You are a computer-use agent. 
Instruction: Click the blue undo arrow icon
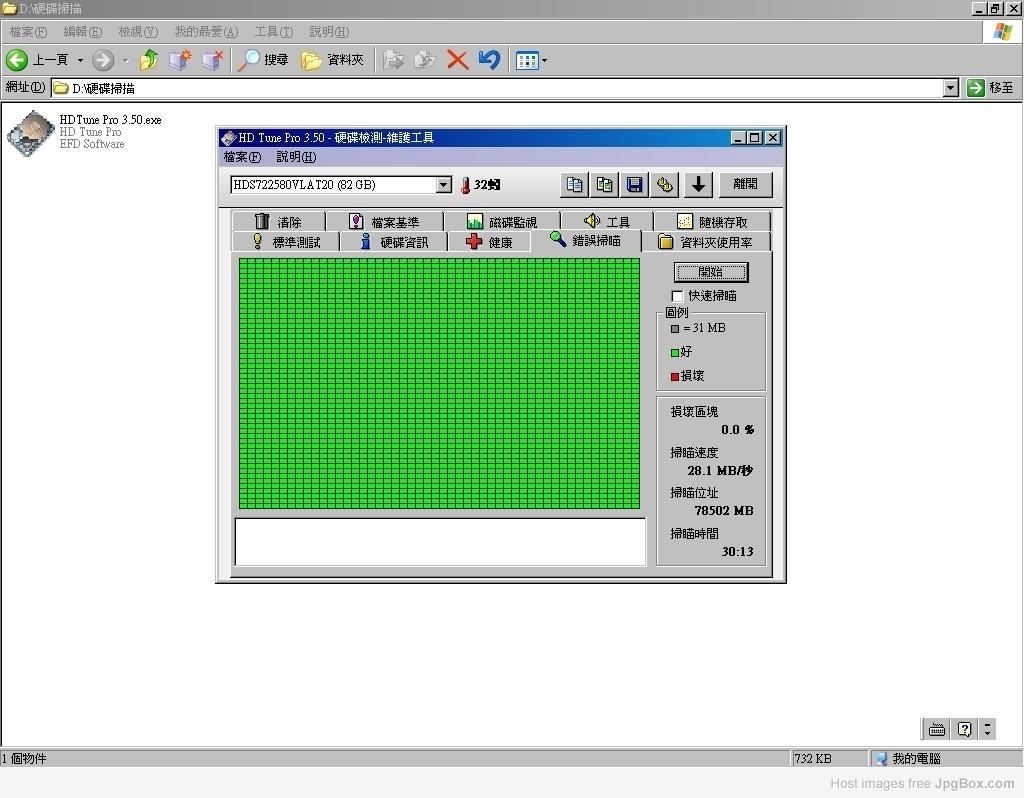click(x=488, y=60)
